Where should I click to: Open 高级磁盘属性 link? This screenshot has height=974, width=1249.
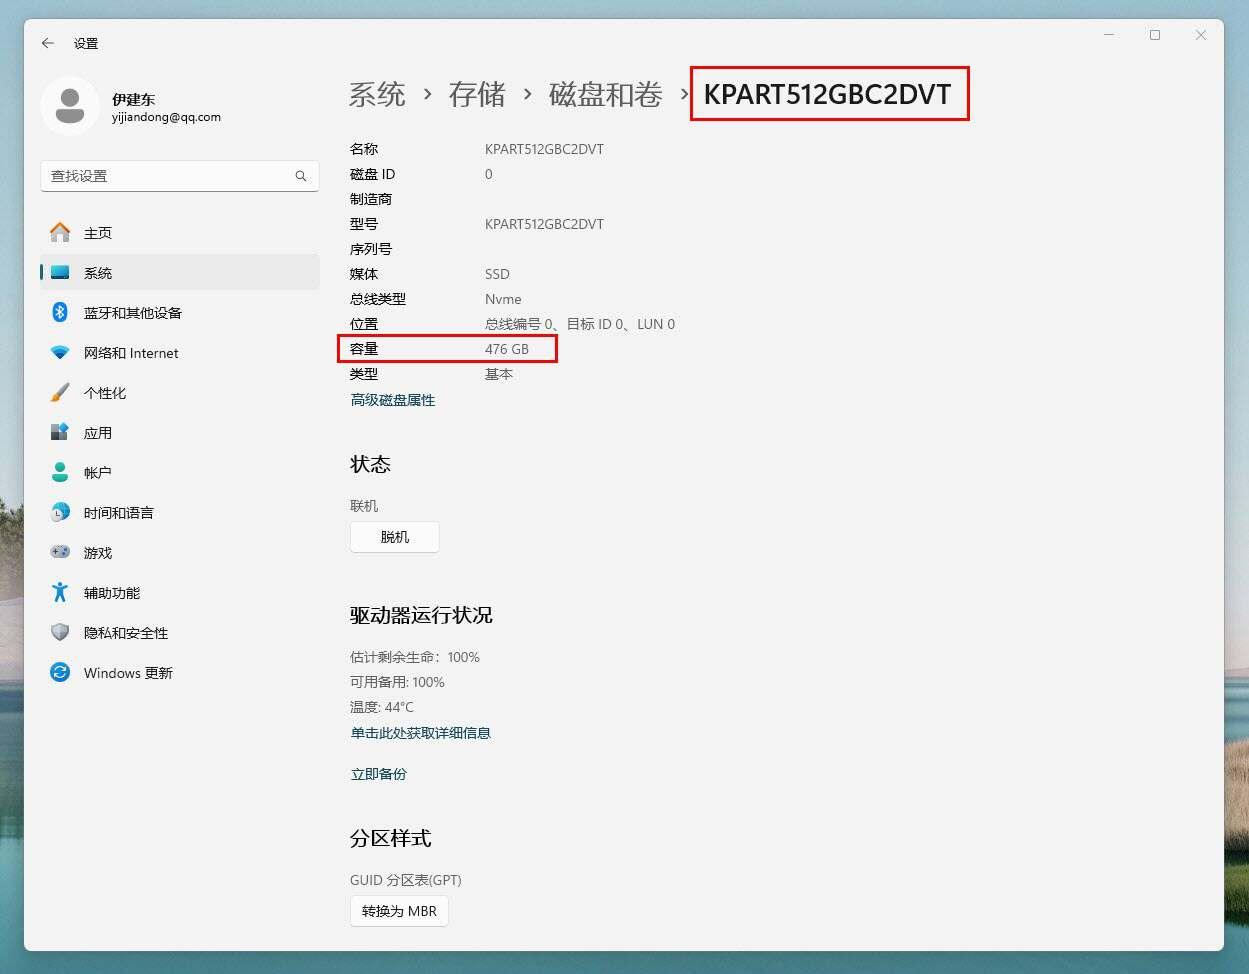392,399
